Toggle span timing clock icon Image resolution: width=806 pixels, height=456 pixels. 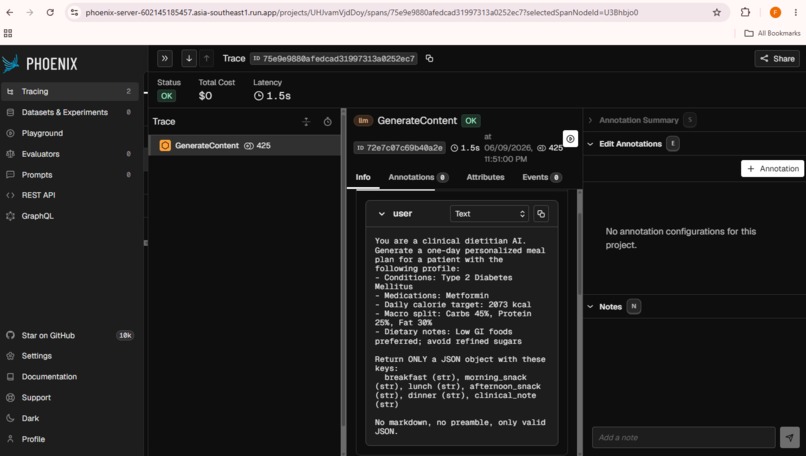tap(327, 122)
